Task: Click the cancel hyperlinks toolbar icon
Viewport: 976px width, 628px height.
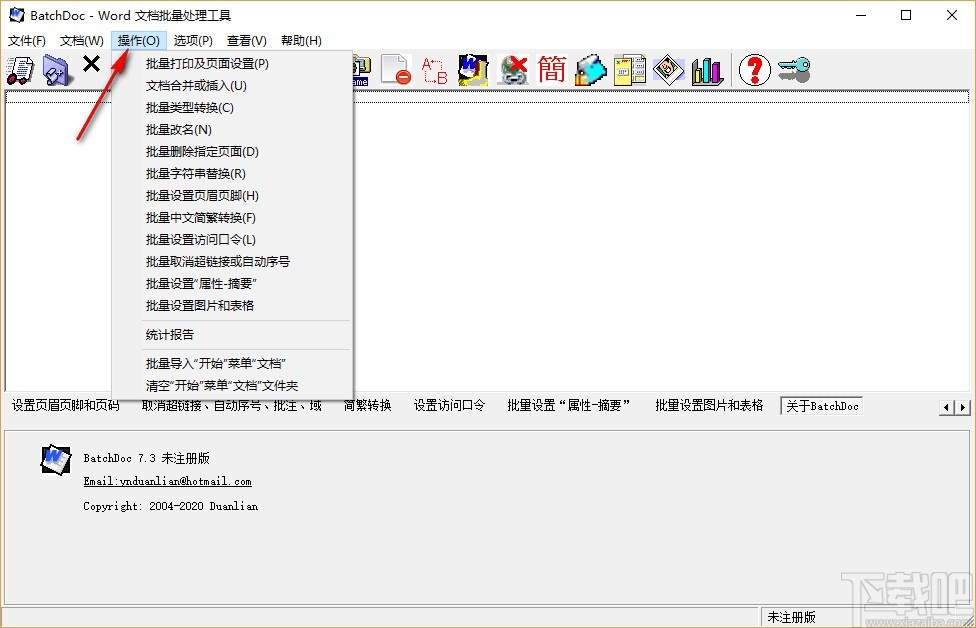Action: [513, 70]
